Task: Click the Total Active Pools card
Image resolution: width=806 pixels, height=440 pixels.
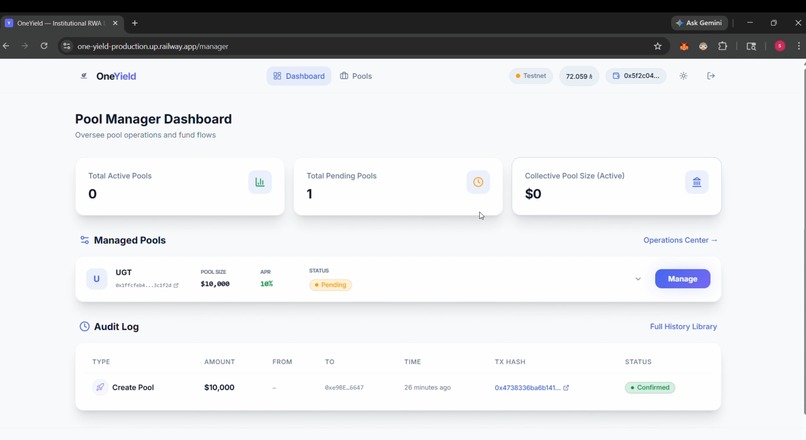Action: (x=180, y=187)
